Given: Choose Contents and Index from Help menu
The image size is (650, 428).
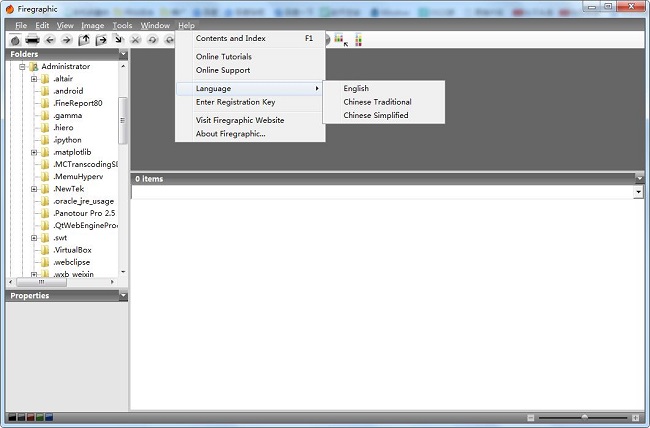Looking at the screenshot, I should point(250,38).
